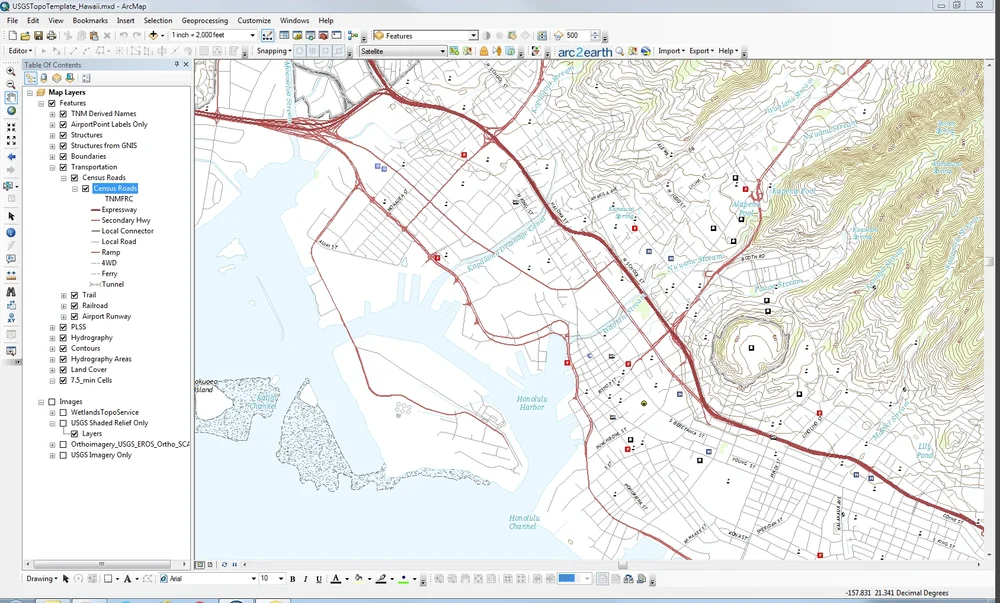This screenshot has height=603, width=1000.
Task: Pick the blue fill color swatch
Action: [567, 577]
